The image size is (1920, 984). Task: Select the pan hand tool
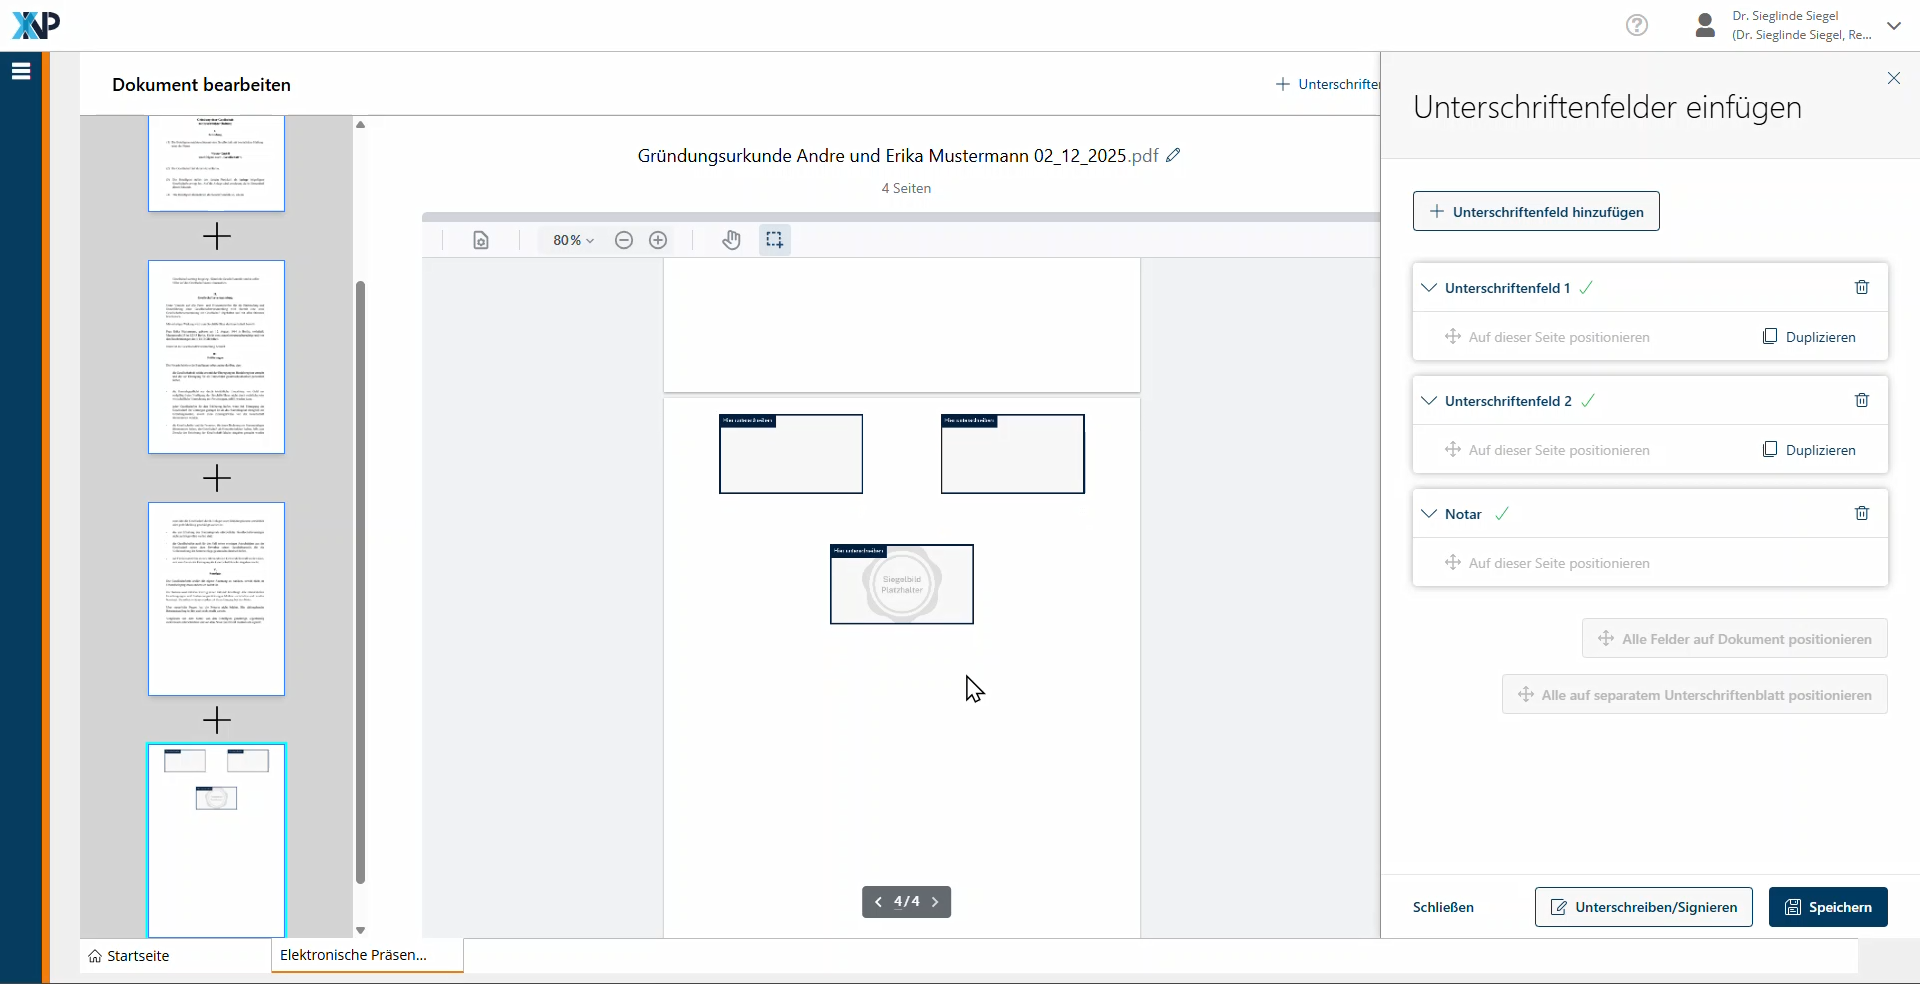(731, 240)
